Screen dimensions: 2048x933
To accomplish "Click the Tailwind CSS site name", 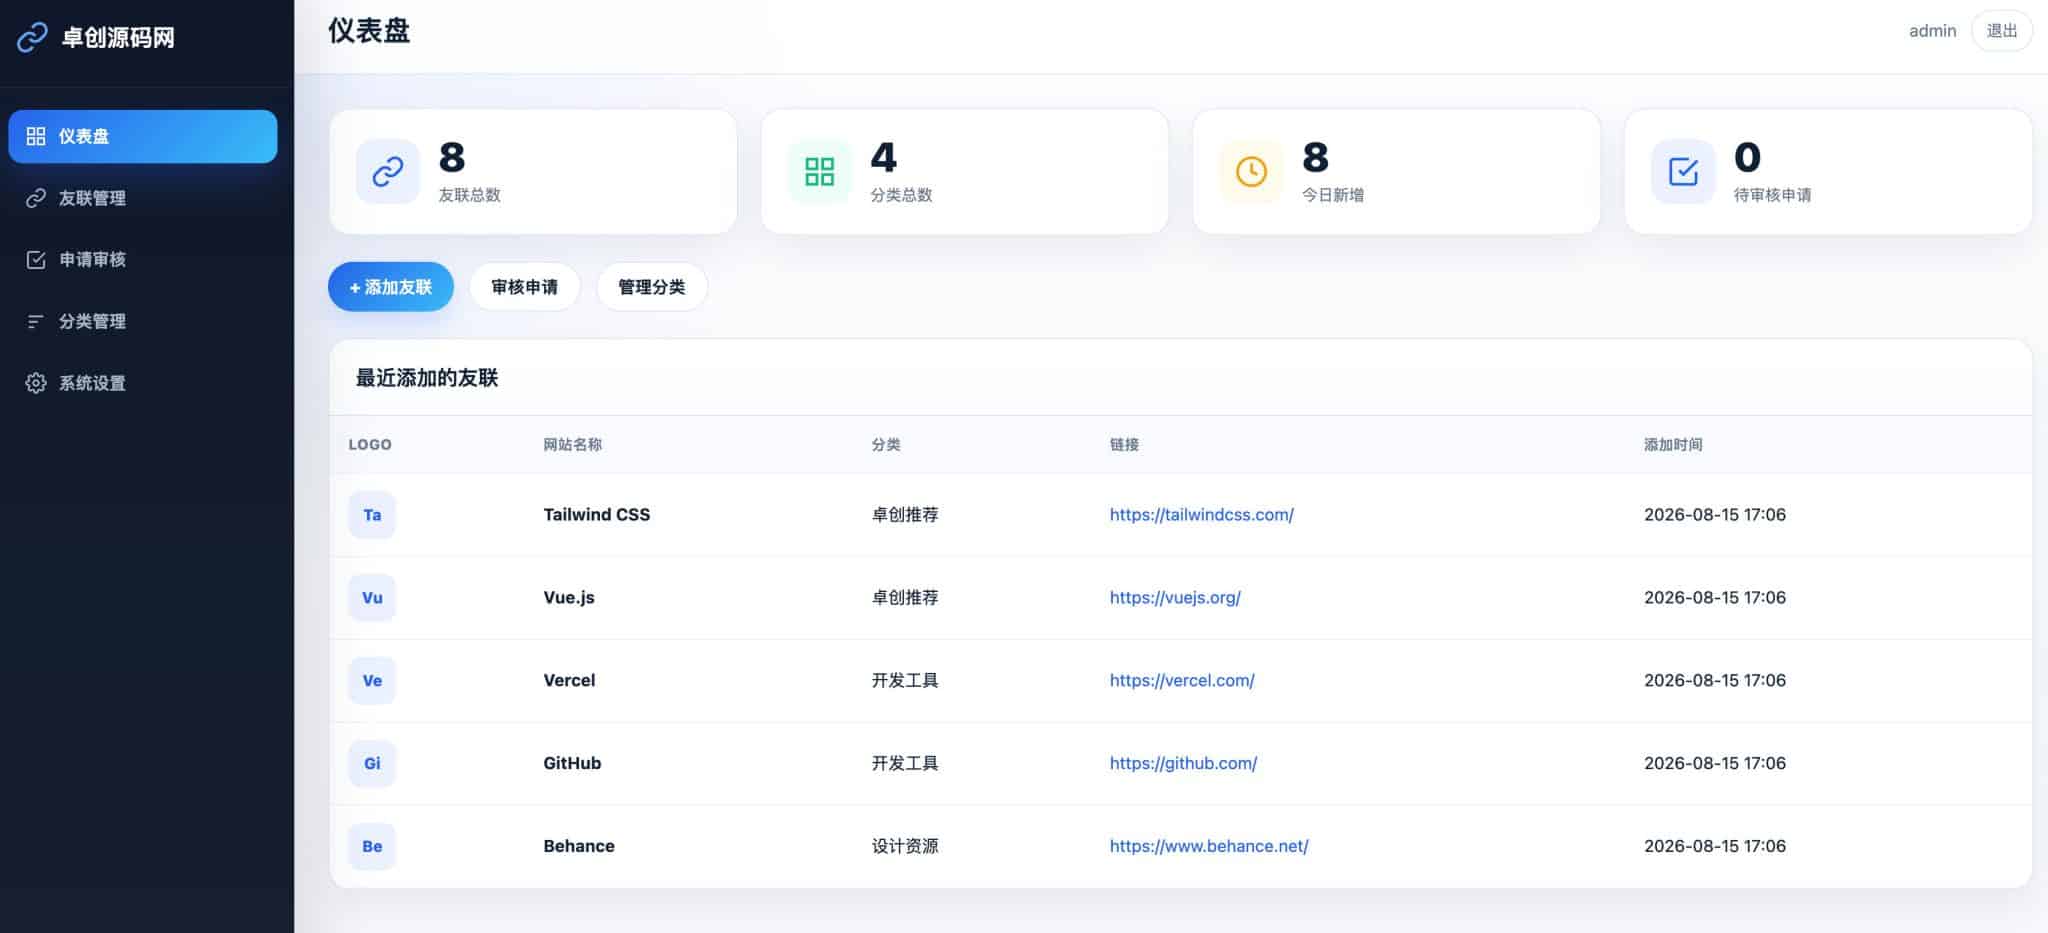I will coord(597,515).
